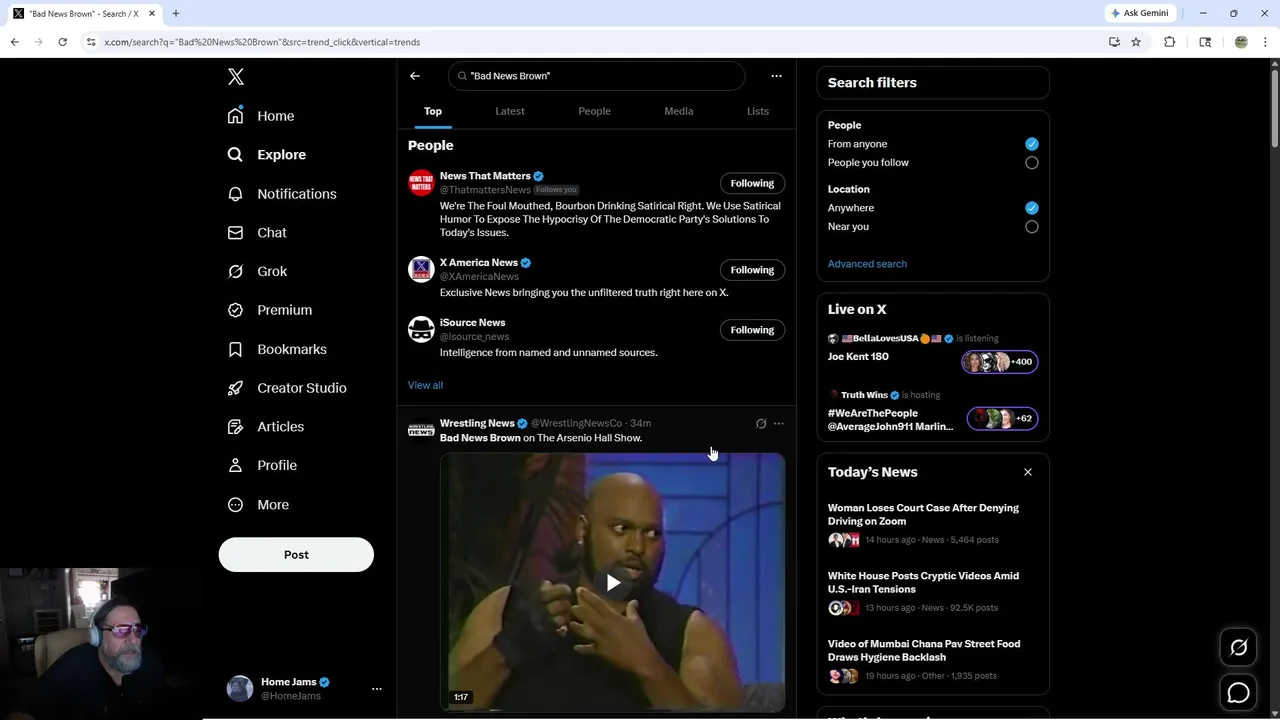Open Profile from sidebar

[x=262, y=465]
